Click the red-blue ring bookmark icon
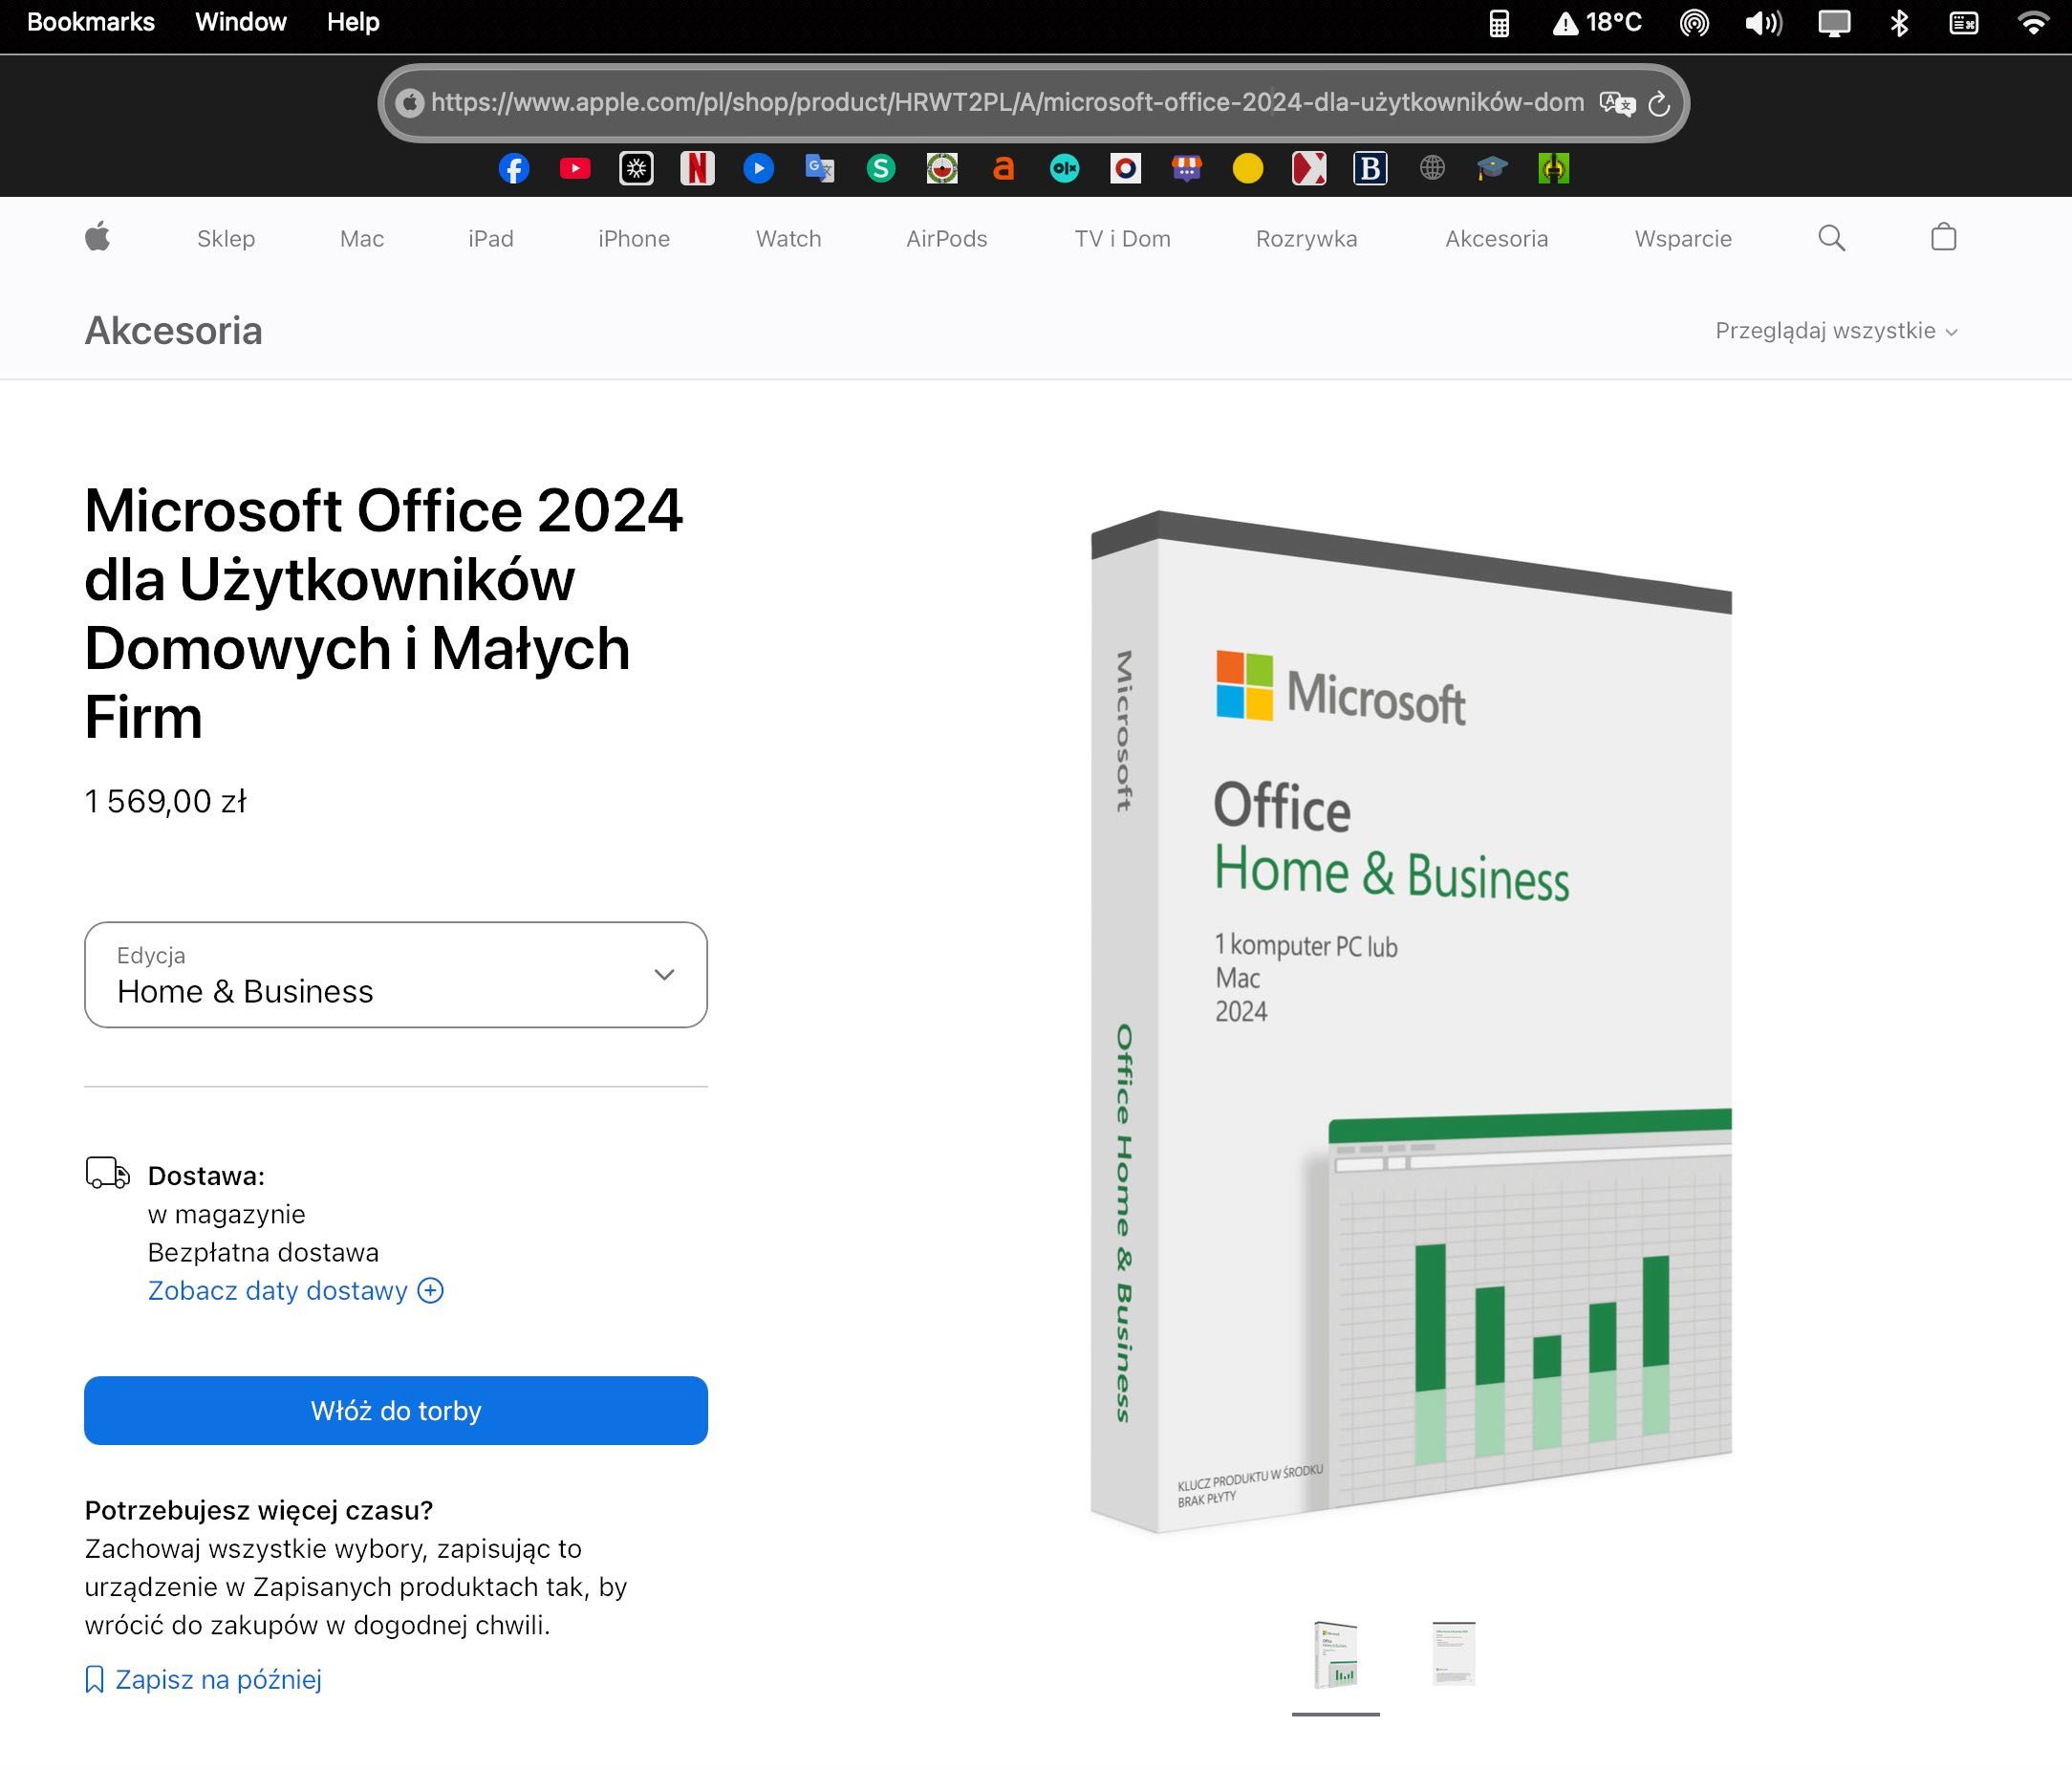2072x1770 pixels. coord(1126,169)
